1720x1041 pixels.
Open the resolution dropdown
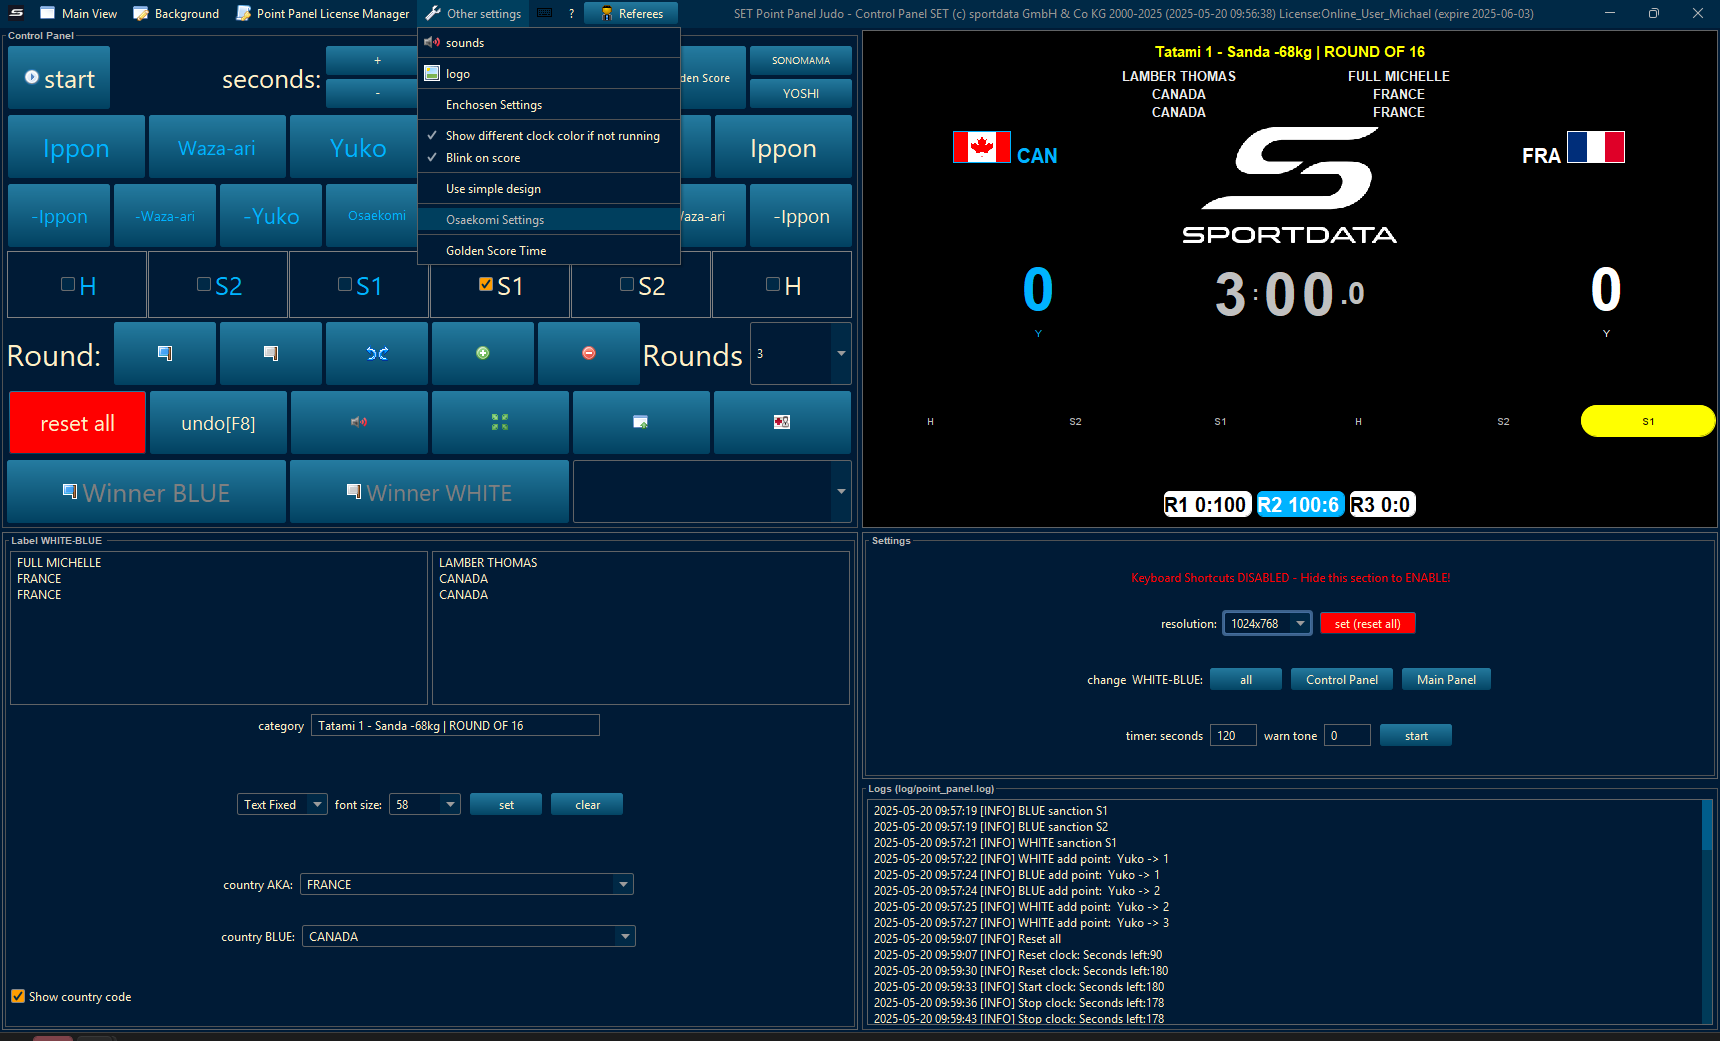(1267, 624)
